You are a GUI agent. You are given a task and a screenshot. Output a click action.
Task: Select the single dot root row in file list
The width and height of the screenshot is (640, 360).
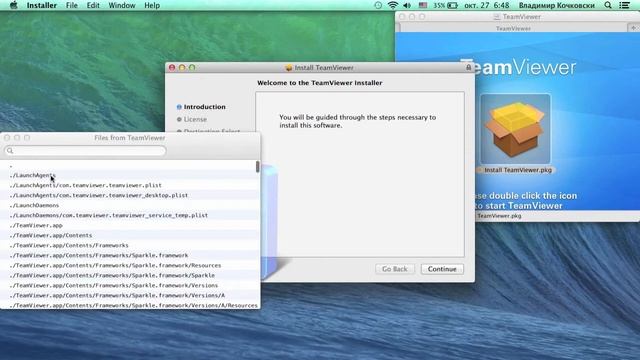[130, 165]
